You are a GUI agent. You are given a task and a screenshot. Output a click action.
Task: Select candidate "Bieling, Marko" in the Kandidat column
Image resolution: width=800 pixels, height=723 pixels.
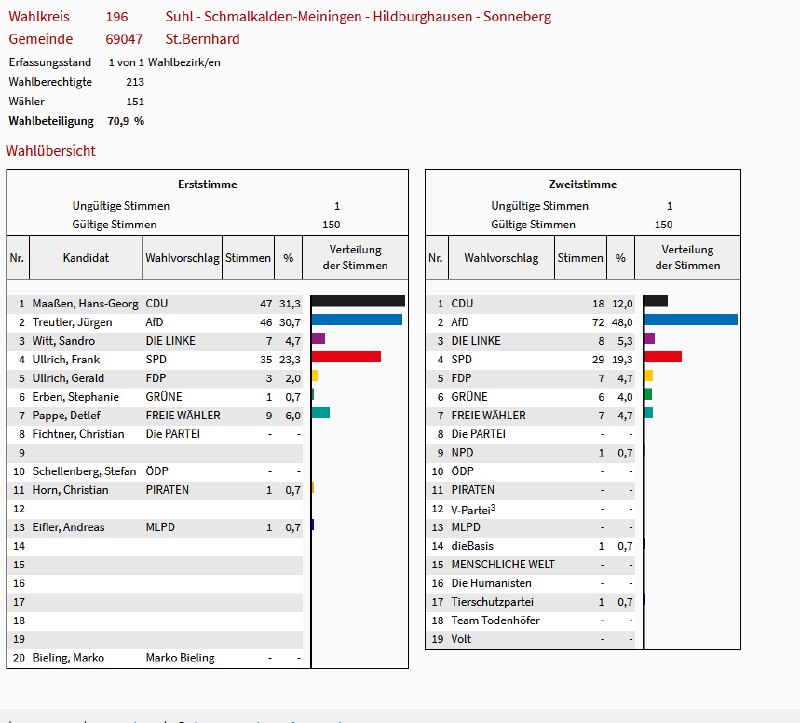[x=68, y=658]
